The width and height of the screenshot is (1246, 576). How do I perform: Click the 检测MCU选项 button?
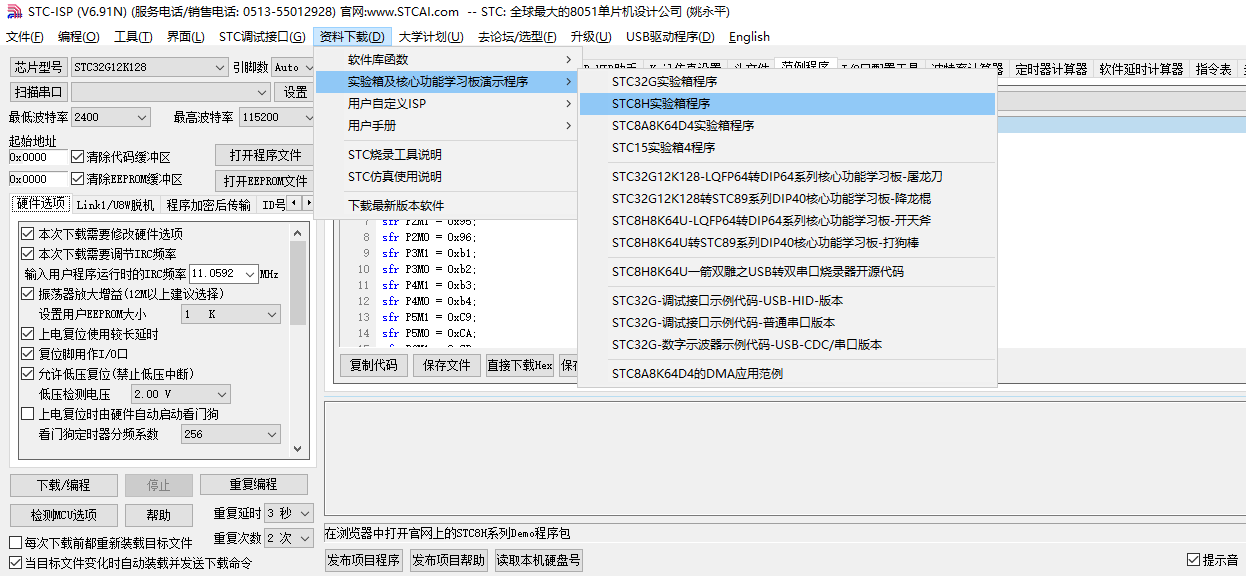63,515
